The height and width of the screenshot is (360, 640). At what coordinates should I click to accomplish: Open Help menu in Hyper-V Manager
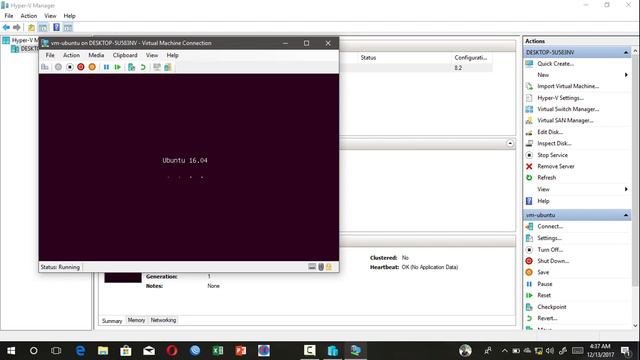[x=69, y=16]
